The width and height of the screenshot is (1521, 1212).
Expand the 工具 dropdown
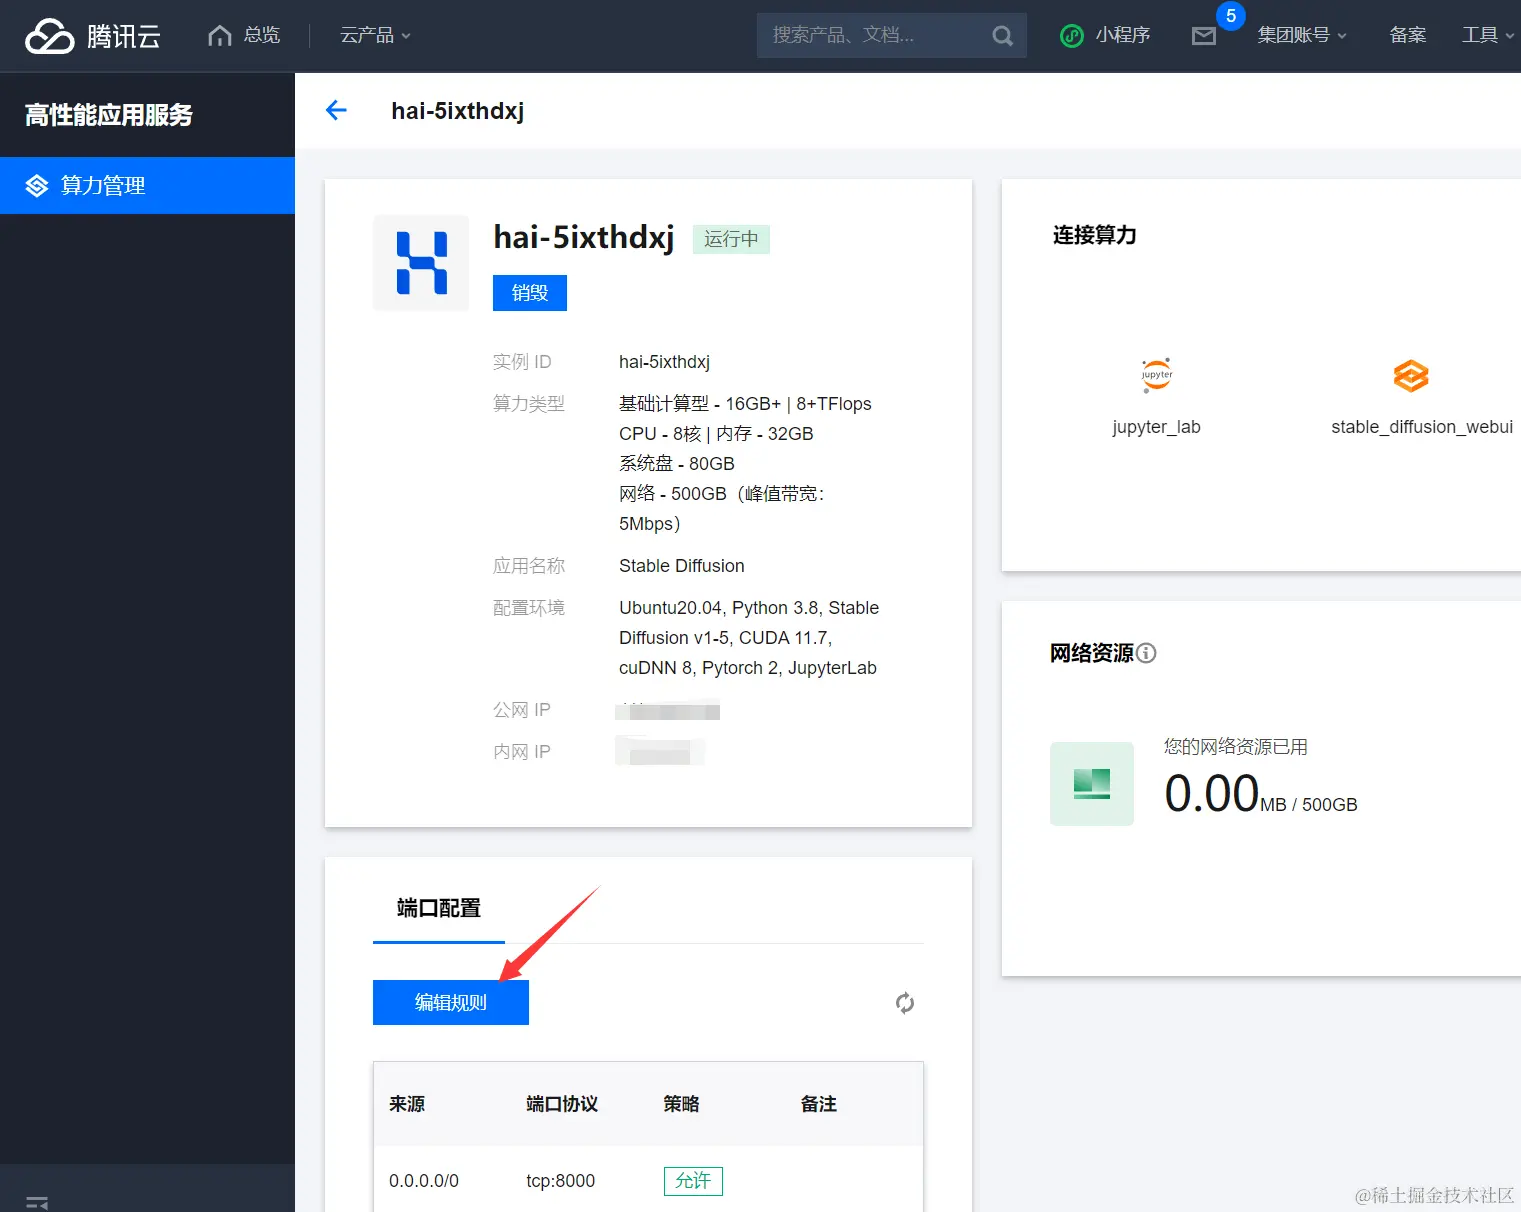(1488, 36)
